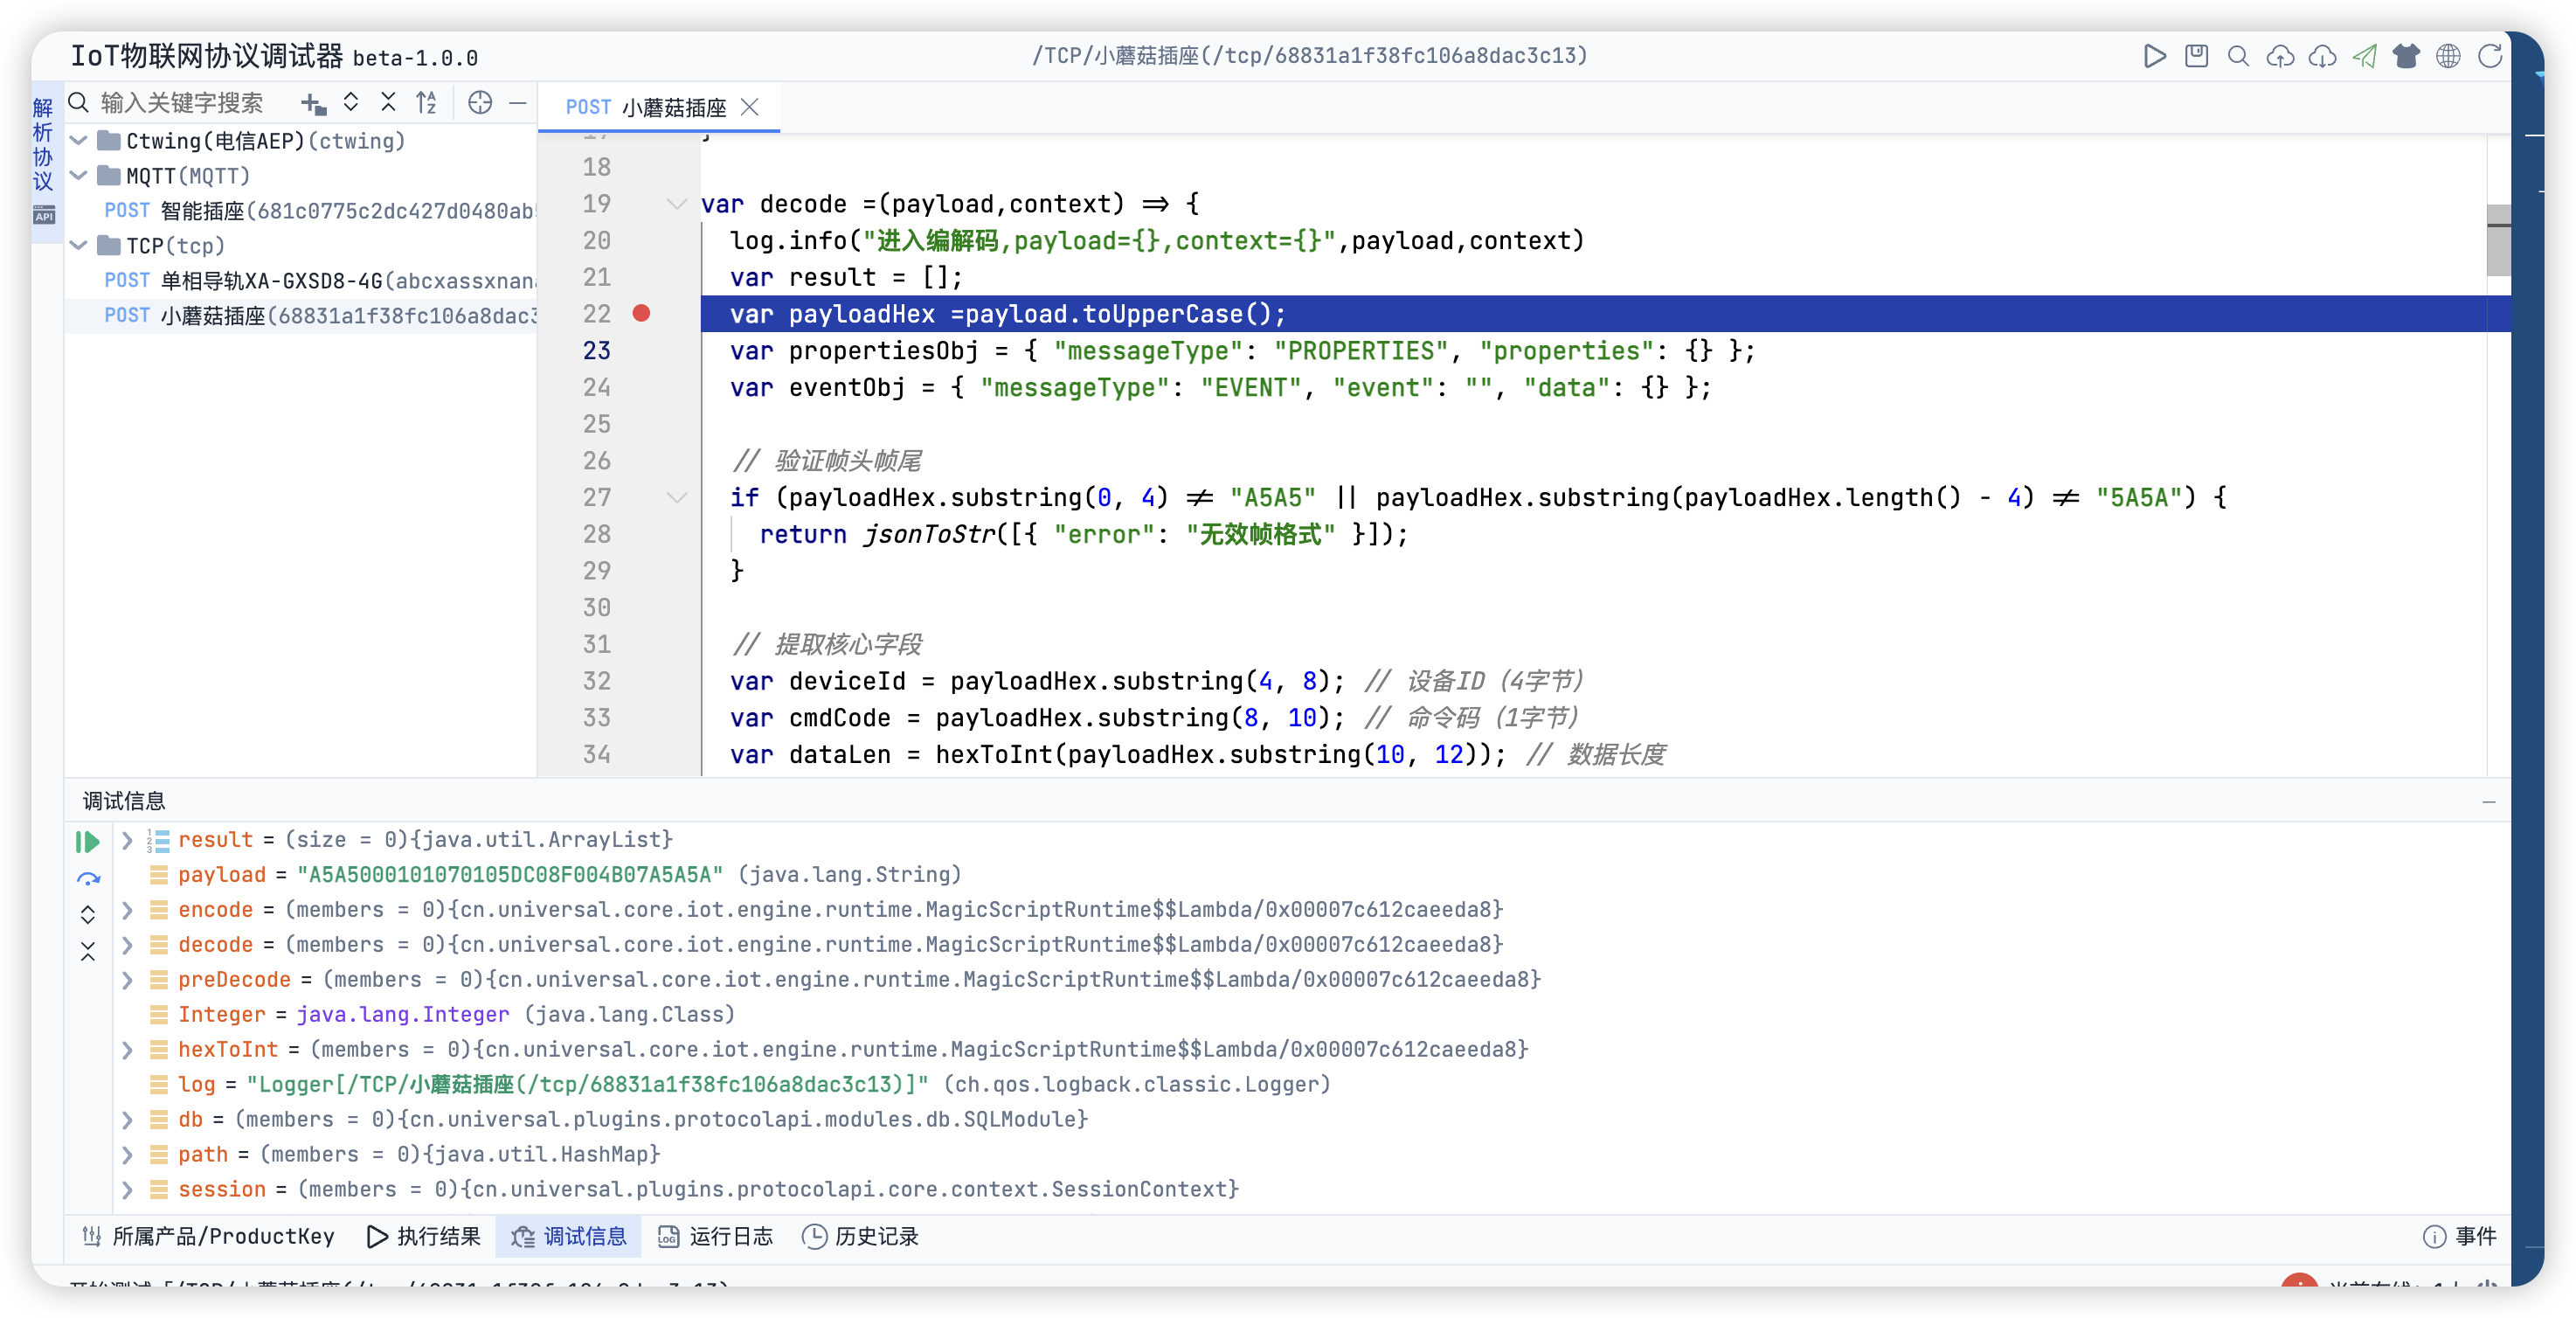Click the cloud download icon
Screen dimensions: 2576x1318
click(2322, 56)
